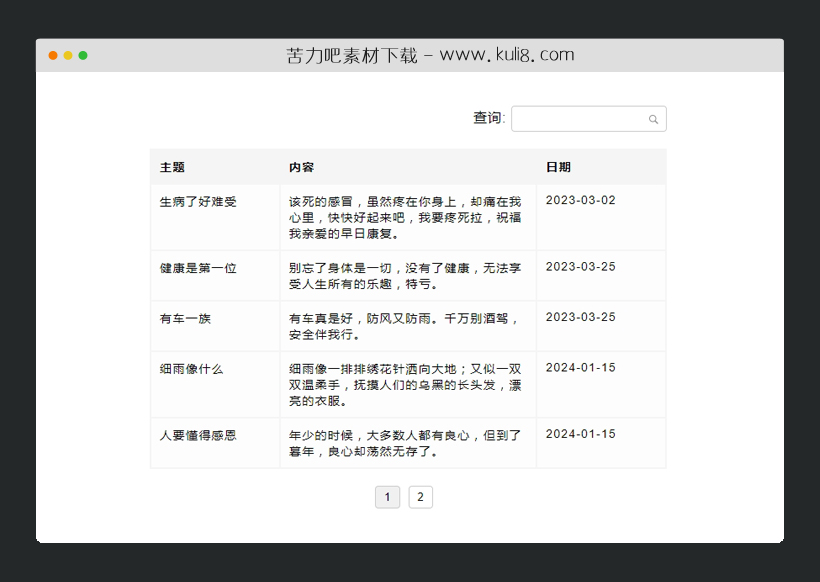Select the row titled 有车一族

click(x=188, y=317)
